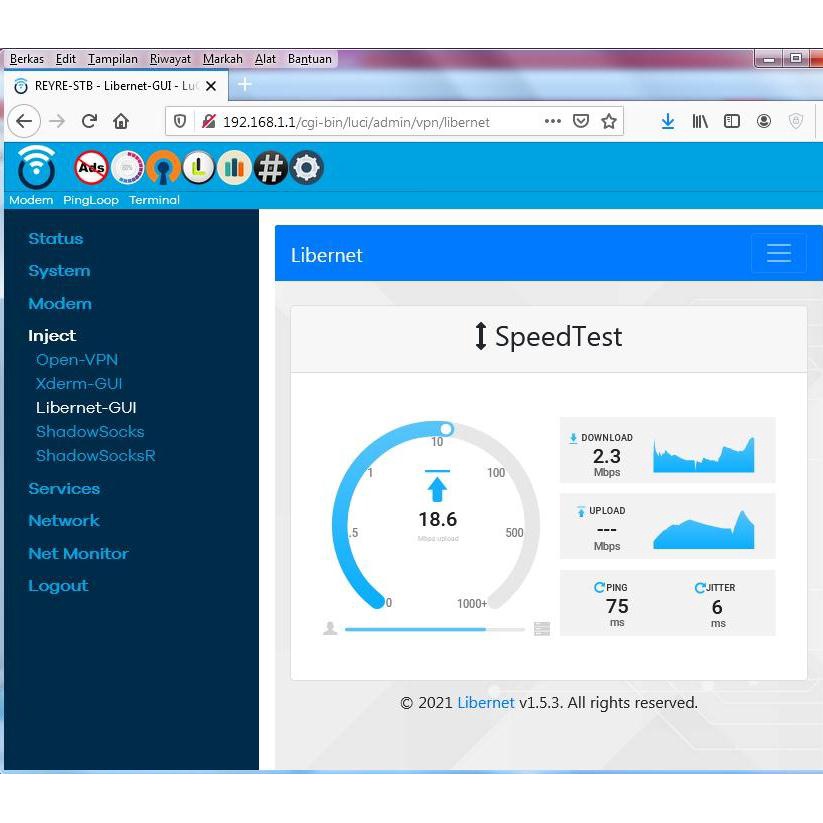
Task: Click the Logout sidebar item
Action: point(58,586)
